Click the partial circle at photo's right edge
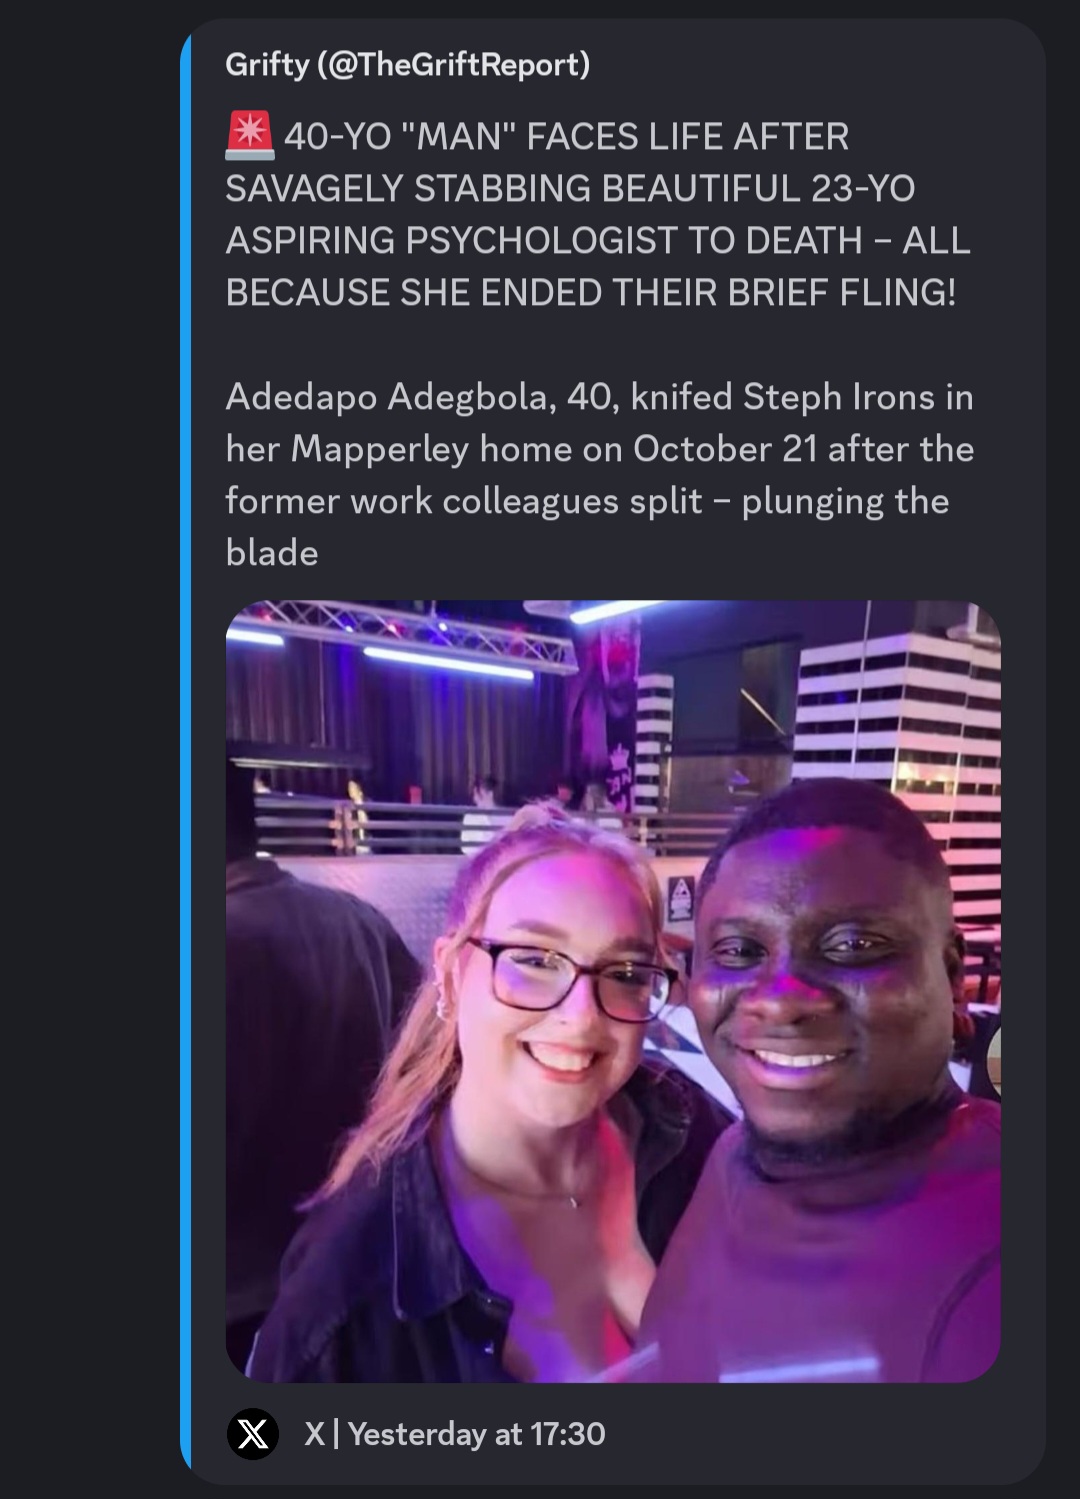The height and width of the screenshot is (1499, 1080). (993, 1062)
